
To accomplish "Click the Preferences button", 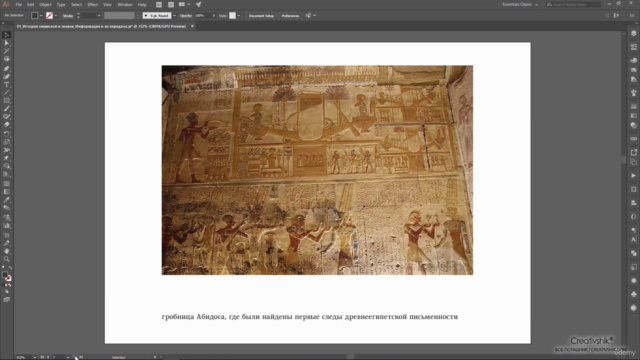I will pos(290,16).
